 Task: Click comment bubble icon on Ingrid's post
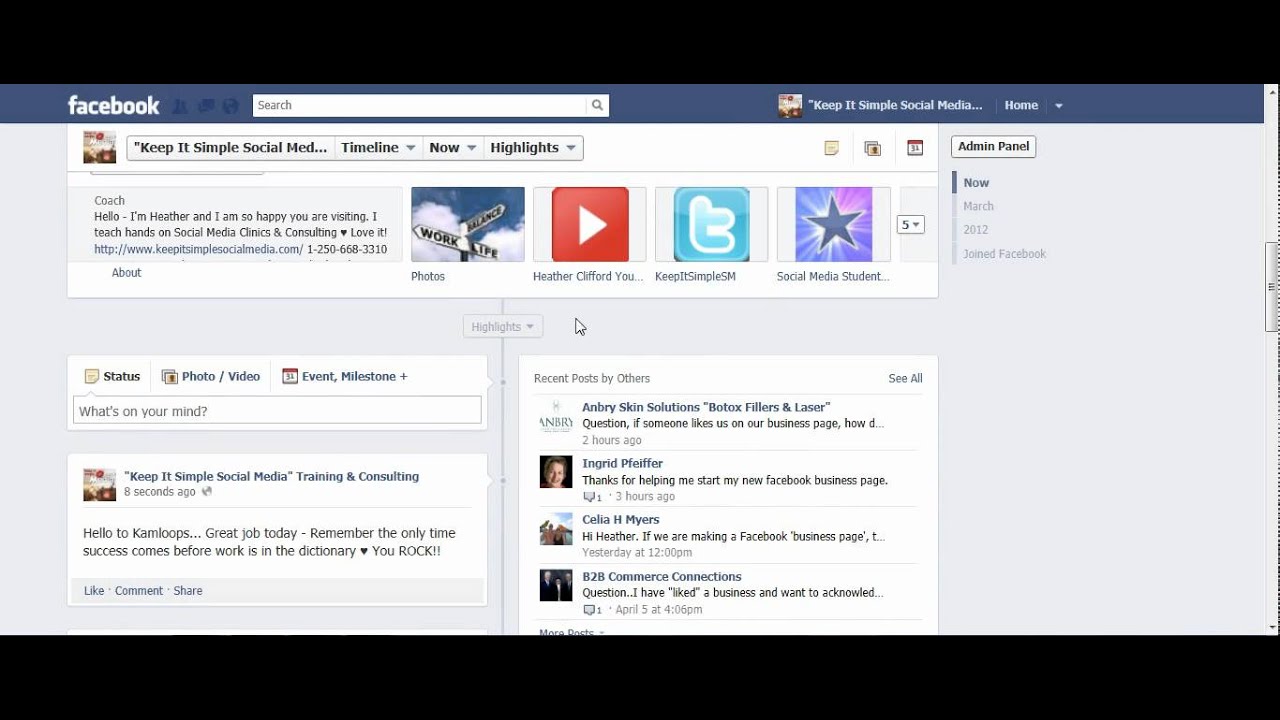[590, 497]
